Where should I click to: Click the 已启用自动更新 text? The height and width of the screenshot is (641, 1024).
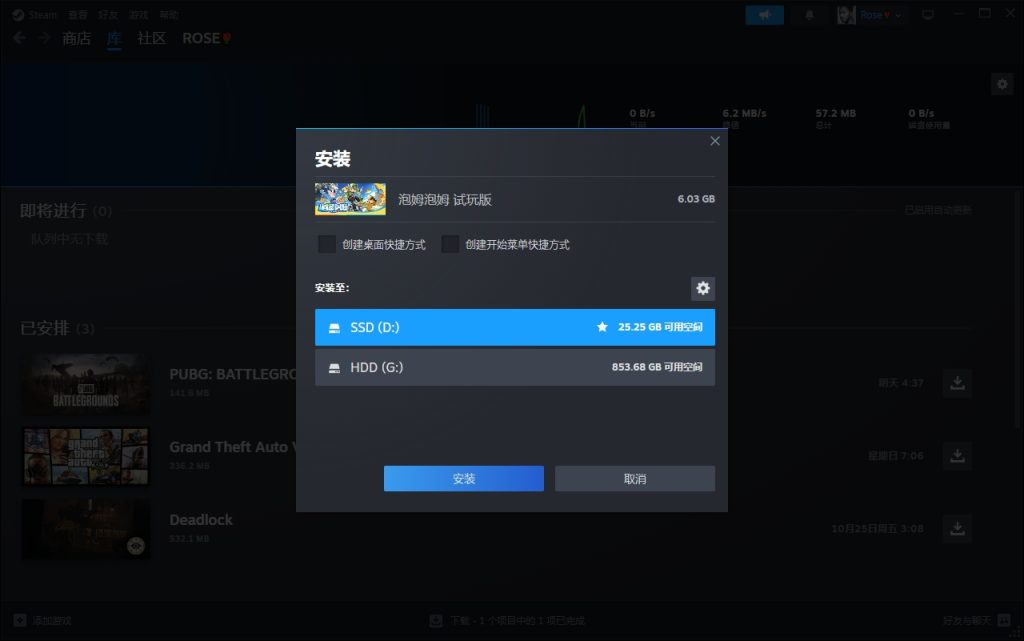coord(938,210)
